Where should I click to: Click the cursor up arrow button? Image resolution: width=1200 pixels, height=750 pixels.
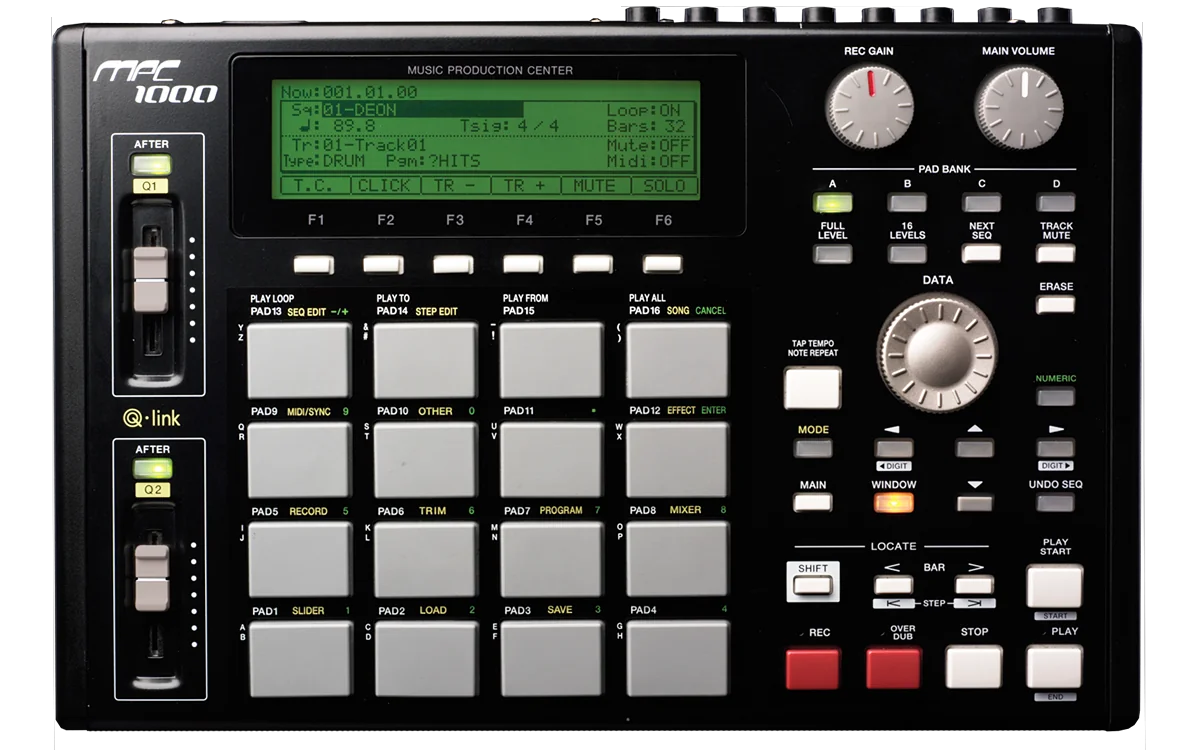[975, 448]
